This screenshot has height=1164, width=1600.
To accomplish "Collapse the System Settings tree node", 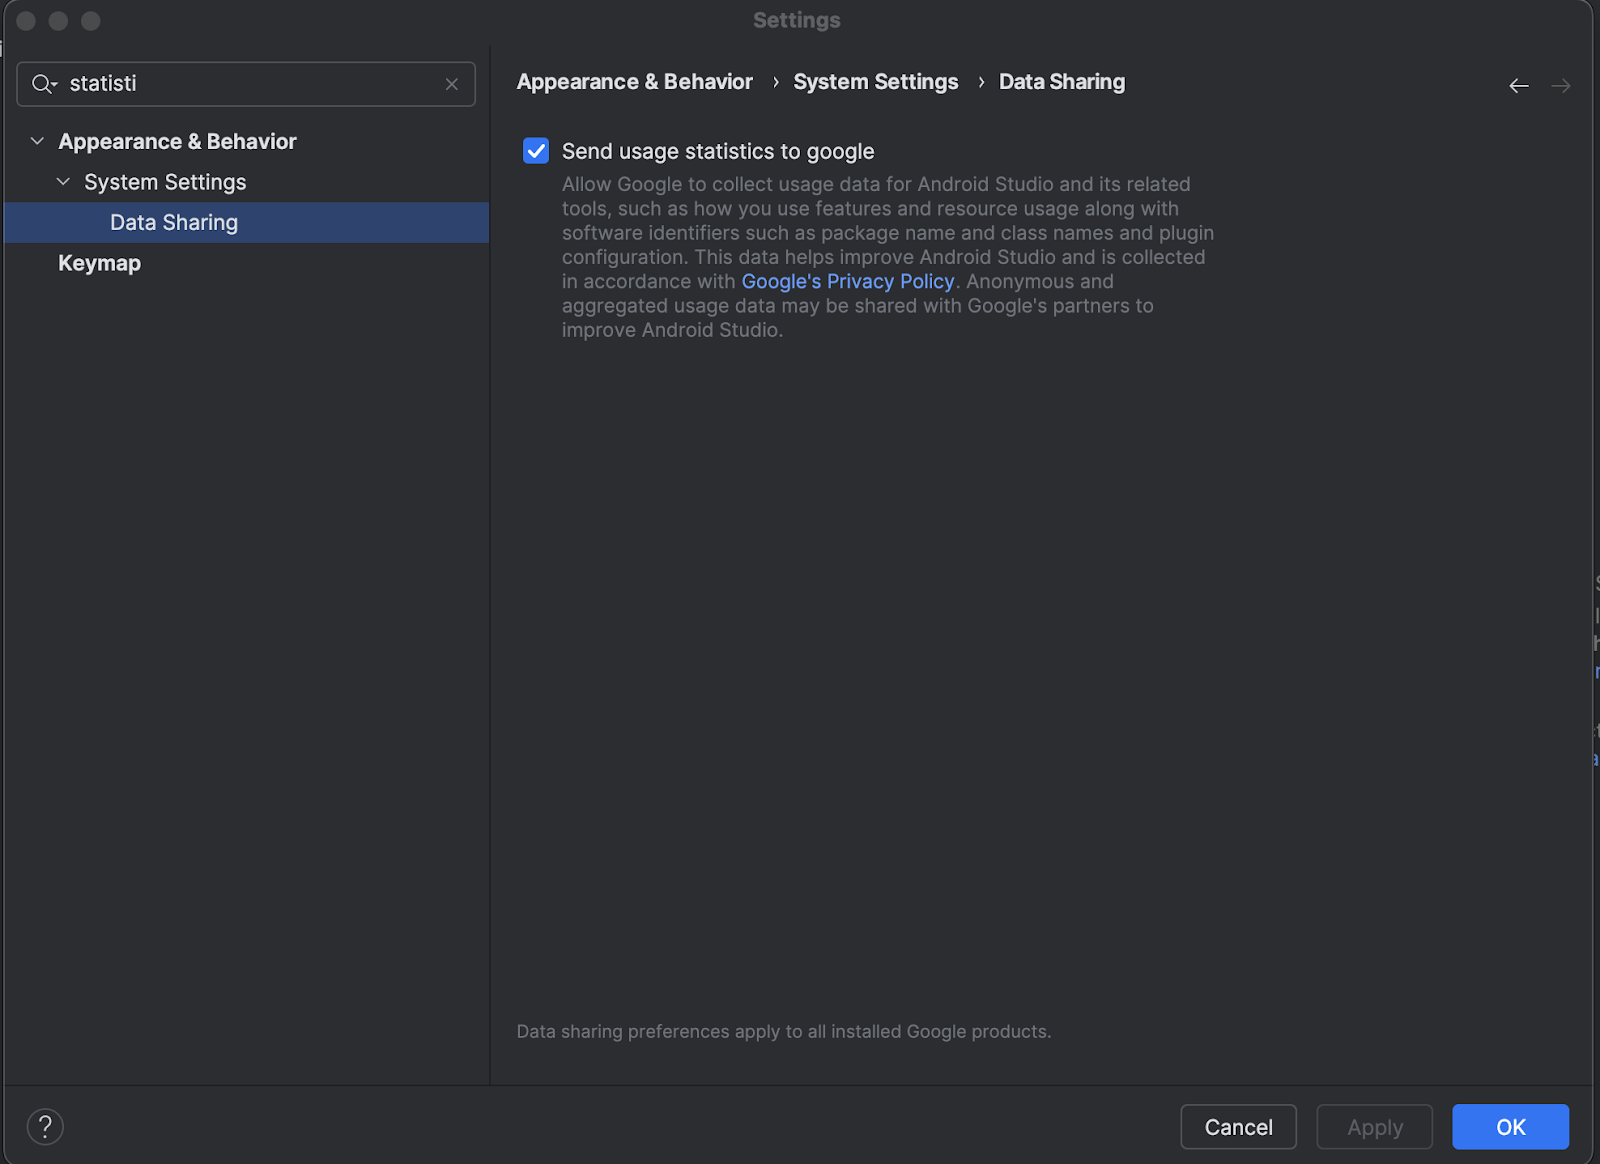I will click(x=63, y=181).
